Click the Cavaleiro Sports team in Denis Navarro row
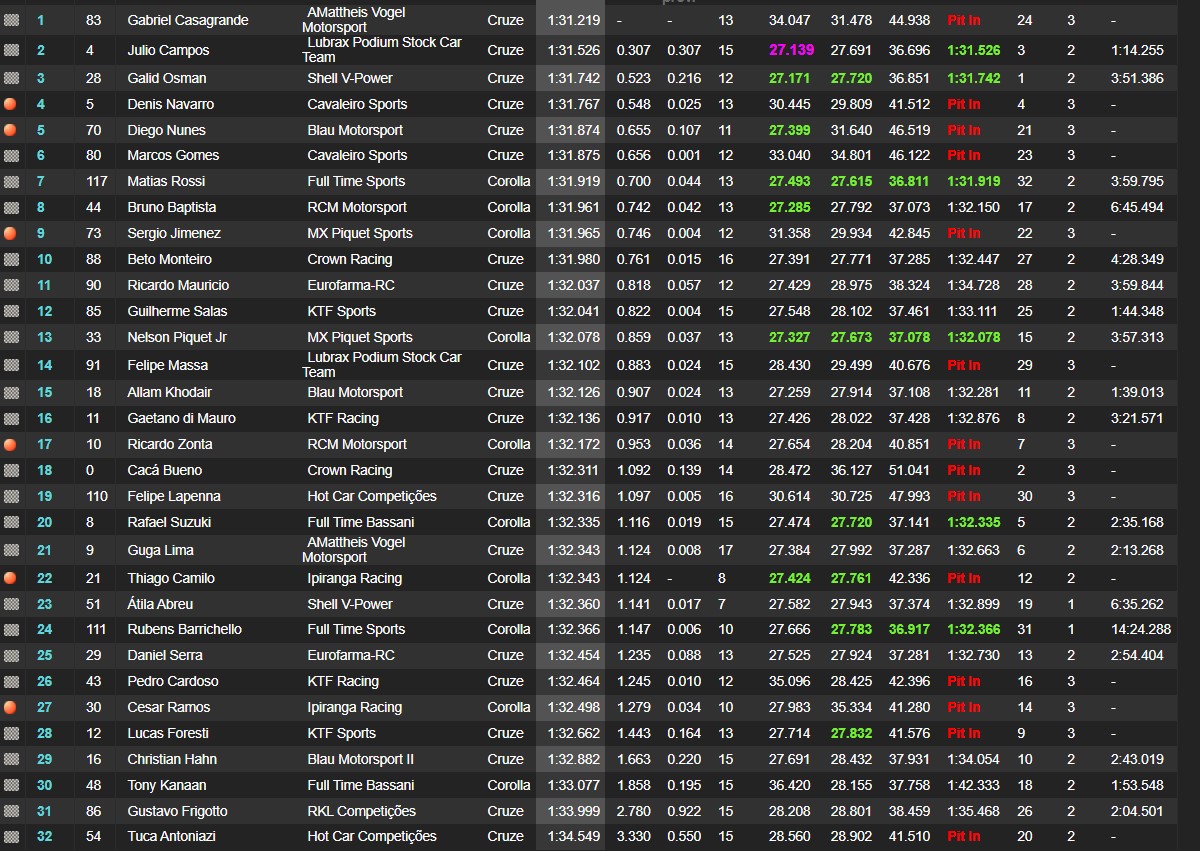1200x851 pixels. pos(357,104)
